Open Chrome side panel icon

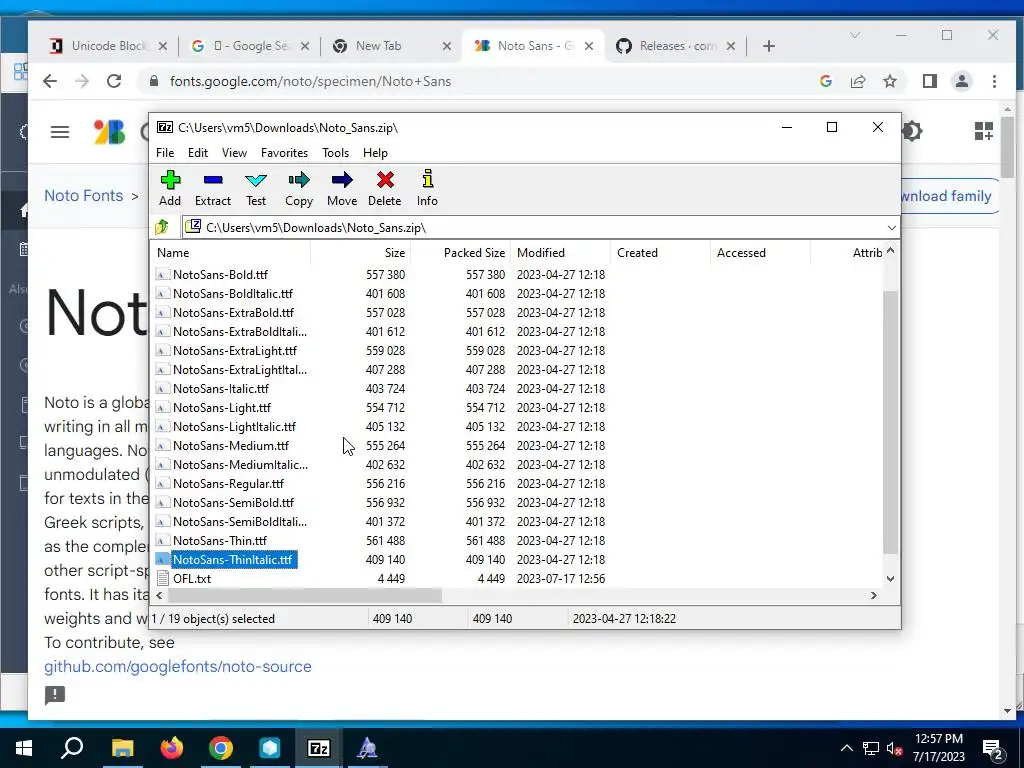tap(929, 81)
